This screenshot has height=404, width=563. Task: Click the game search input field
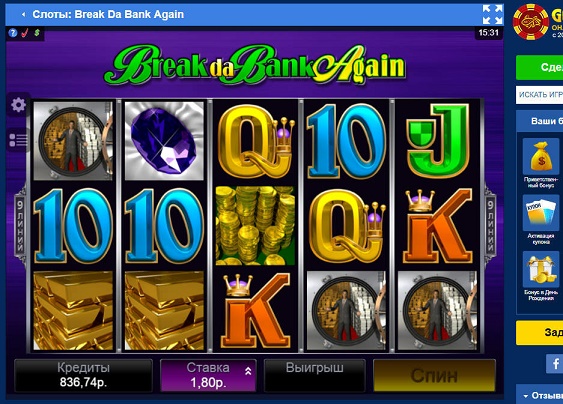539,95
